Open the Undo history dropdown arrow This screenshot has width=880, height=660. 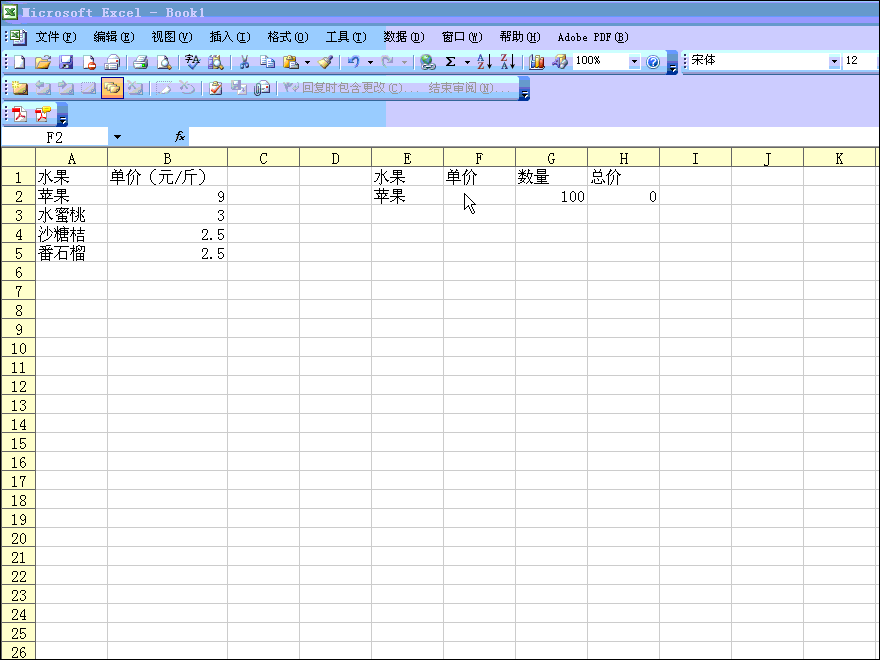tap(370, 62)
